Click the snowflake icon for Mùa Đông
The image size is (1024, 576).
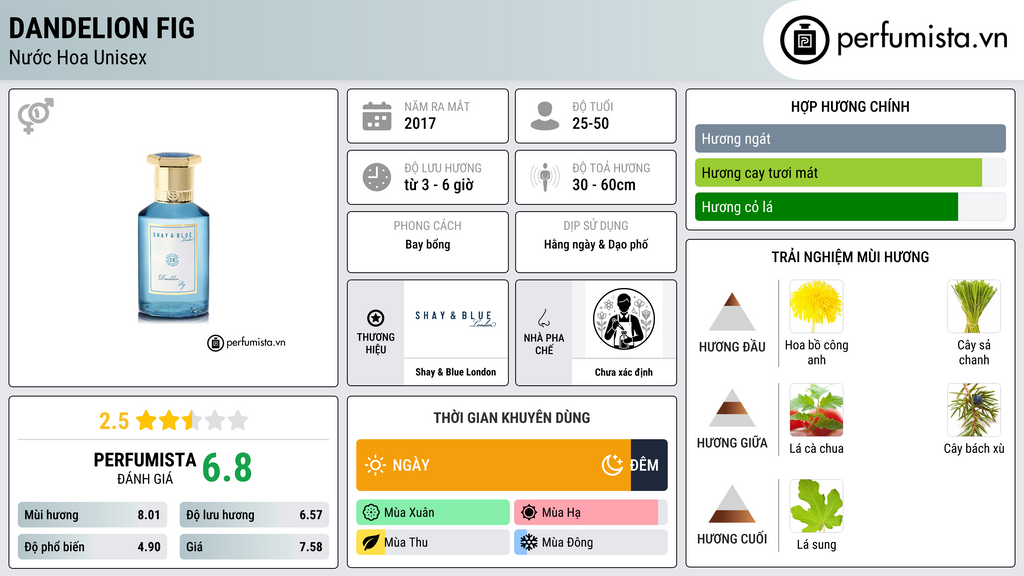click(x=529, y=543)
